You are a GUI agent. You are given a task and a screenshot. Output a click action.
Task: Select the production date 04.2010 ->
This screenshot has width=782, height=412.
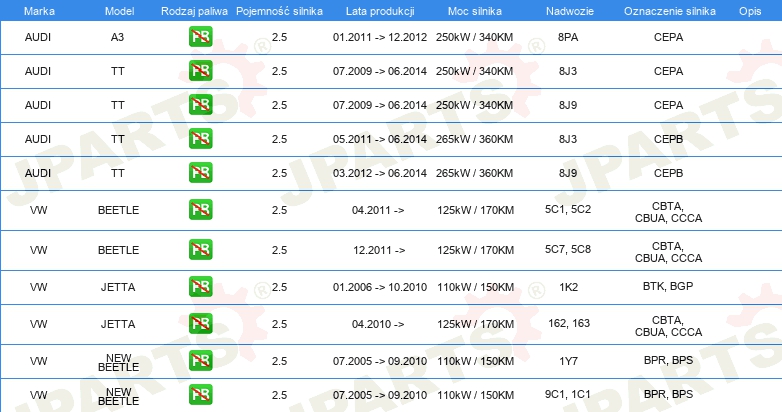(x=378, y=324)
